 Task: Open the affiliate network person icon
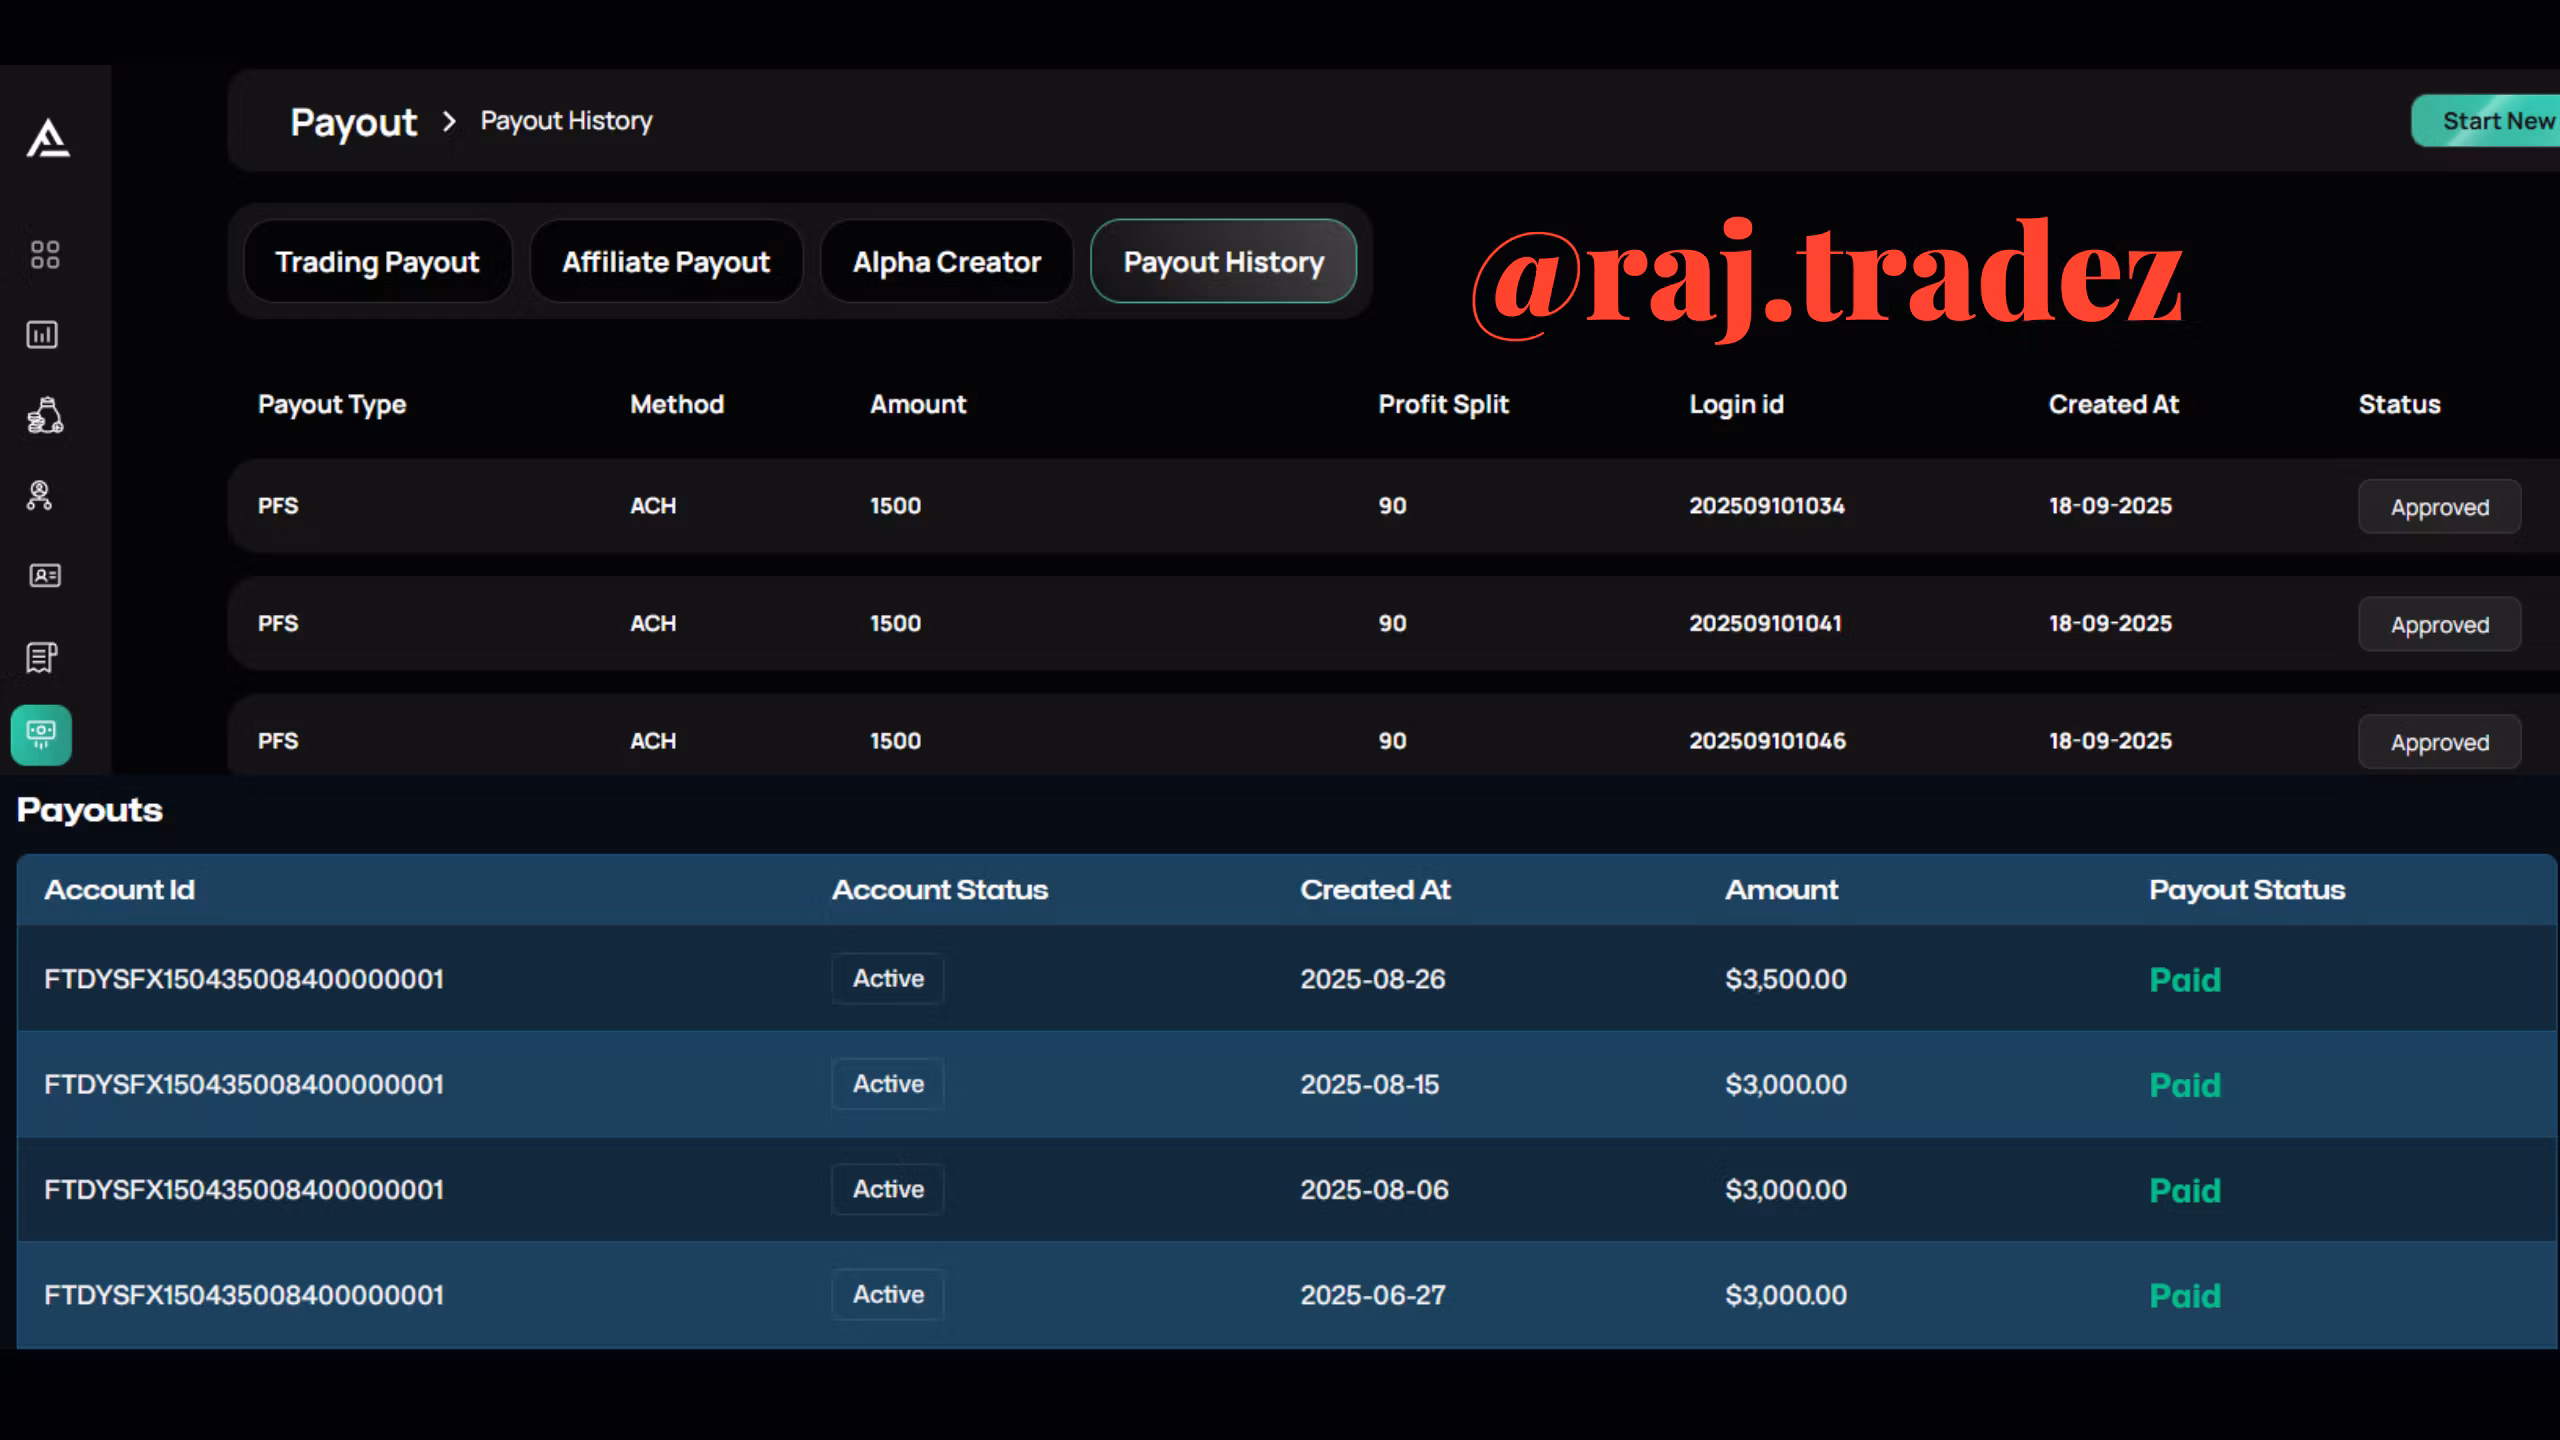tap(40, 495)
